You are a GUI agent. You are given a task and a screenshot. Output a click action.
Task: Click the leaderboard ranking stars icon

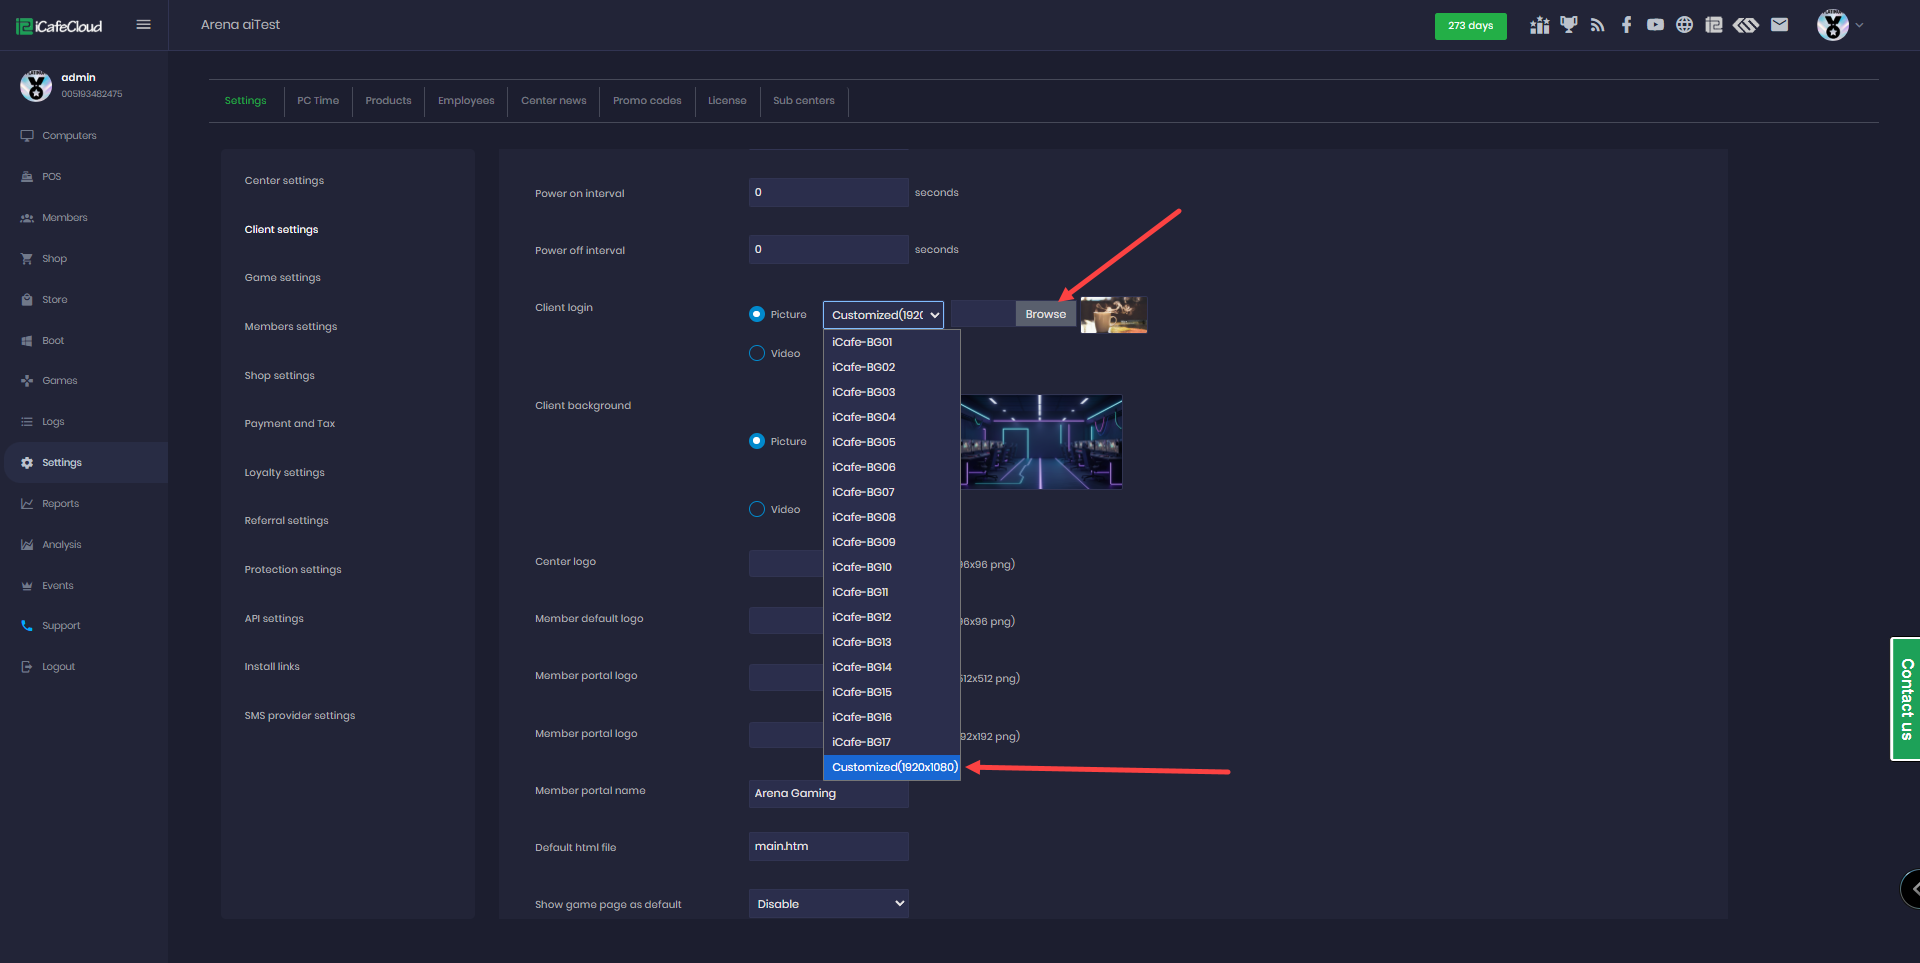coord(1539,25)
